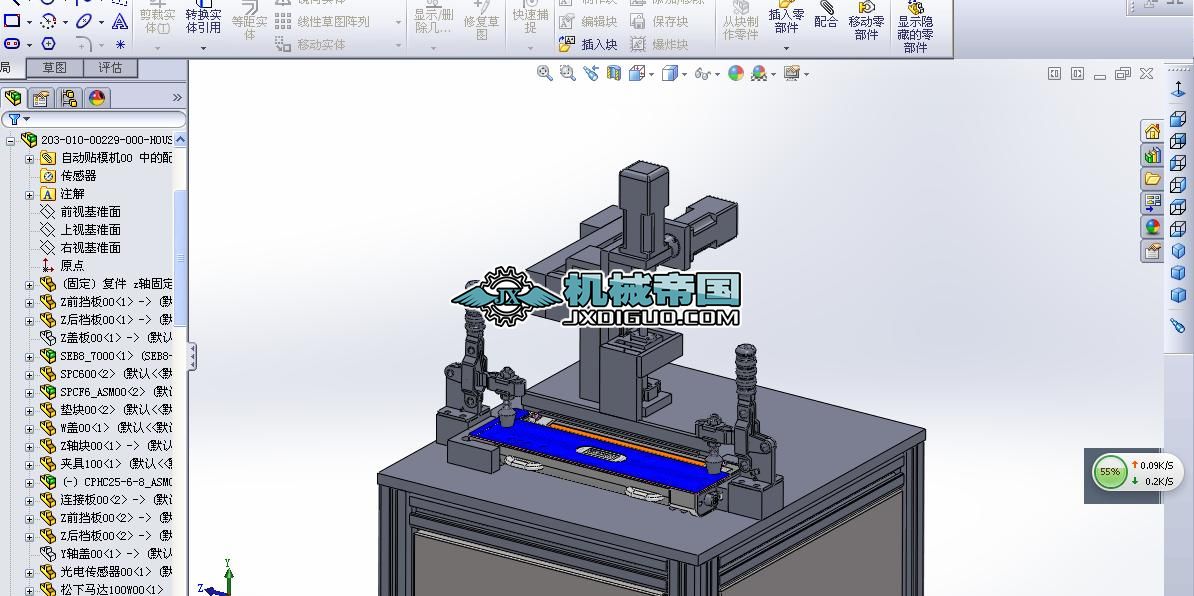This screenshot has width=1194, height=596.
Task: Select the polygon sketch tool
Action: pos(48,43)
